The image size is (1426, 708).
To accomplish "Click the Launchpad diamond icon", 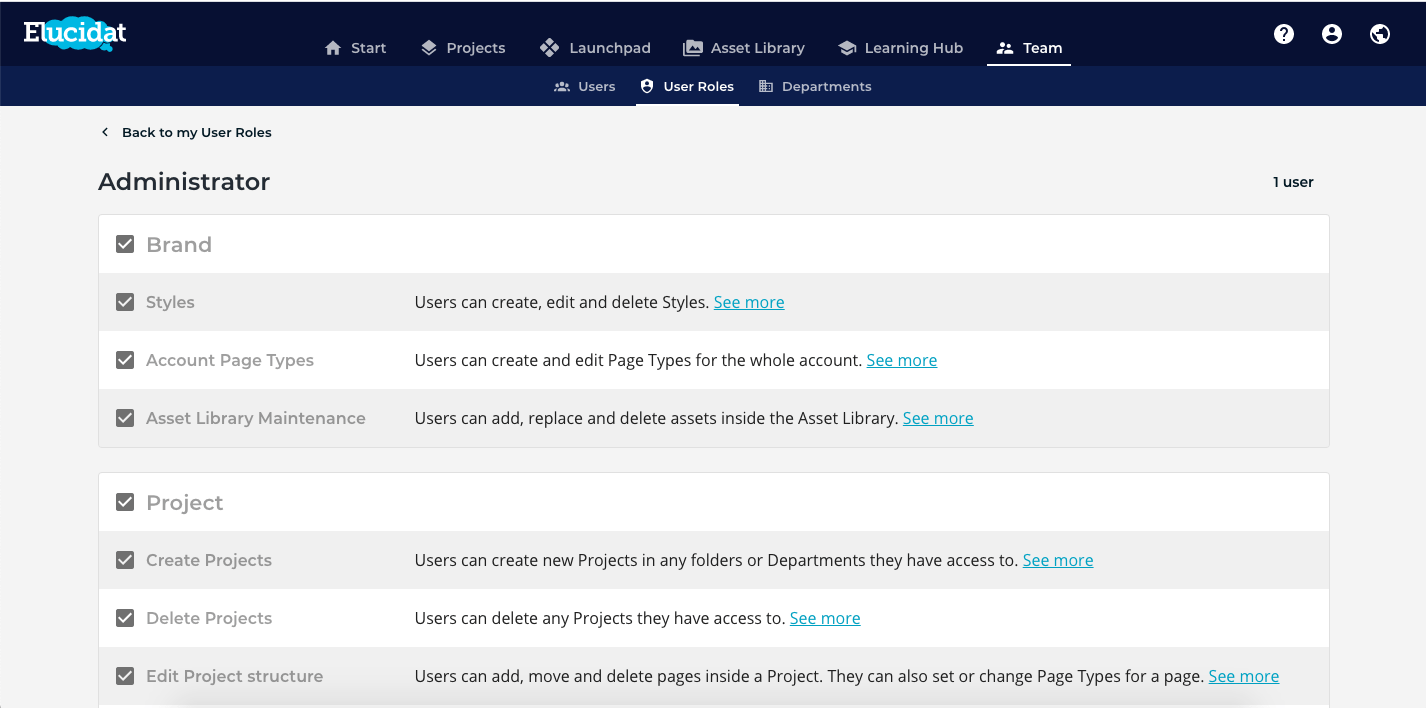I will click(x=549, y=48).
